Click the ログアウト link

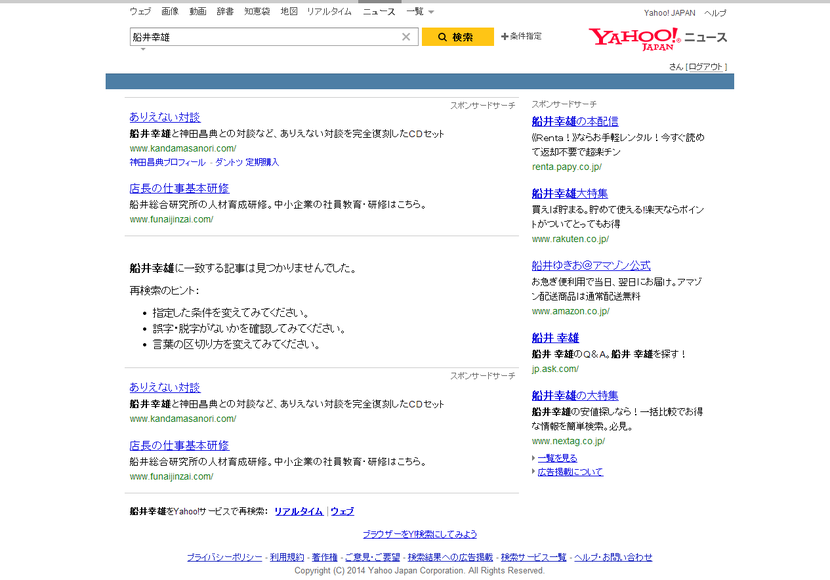pos(706,67)
